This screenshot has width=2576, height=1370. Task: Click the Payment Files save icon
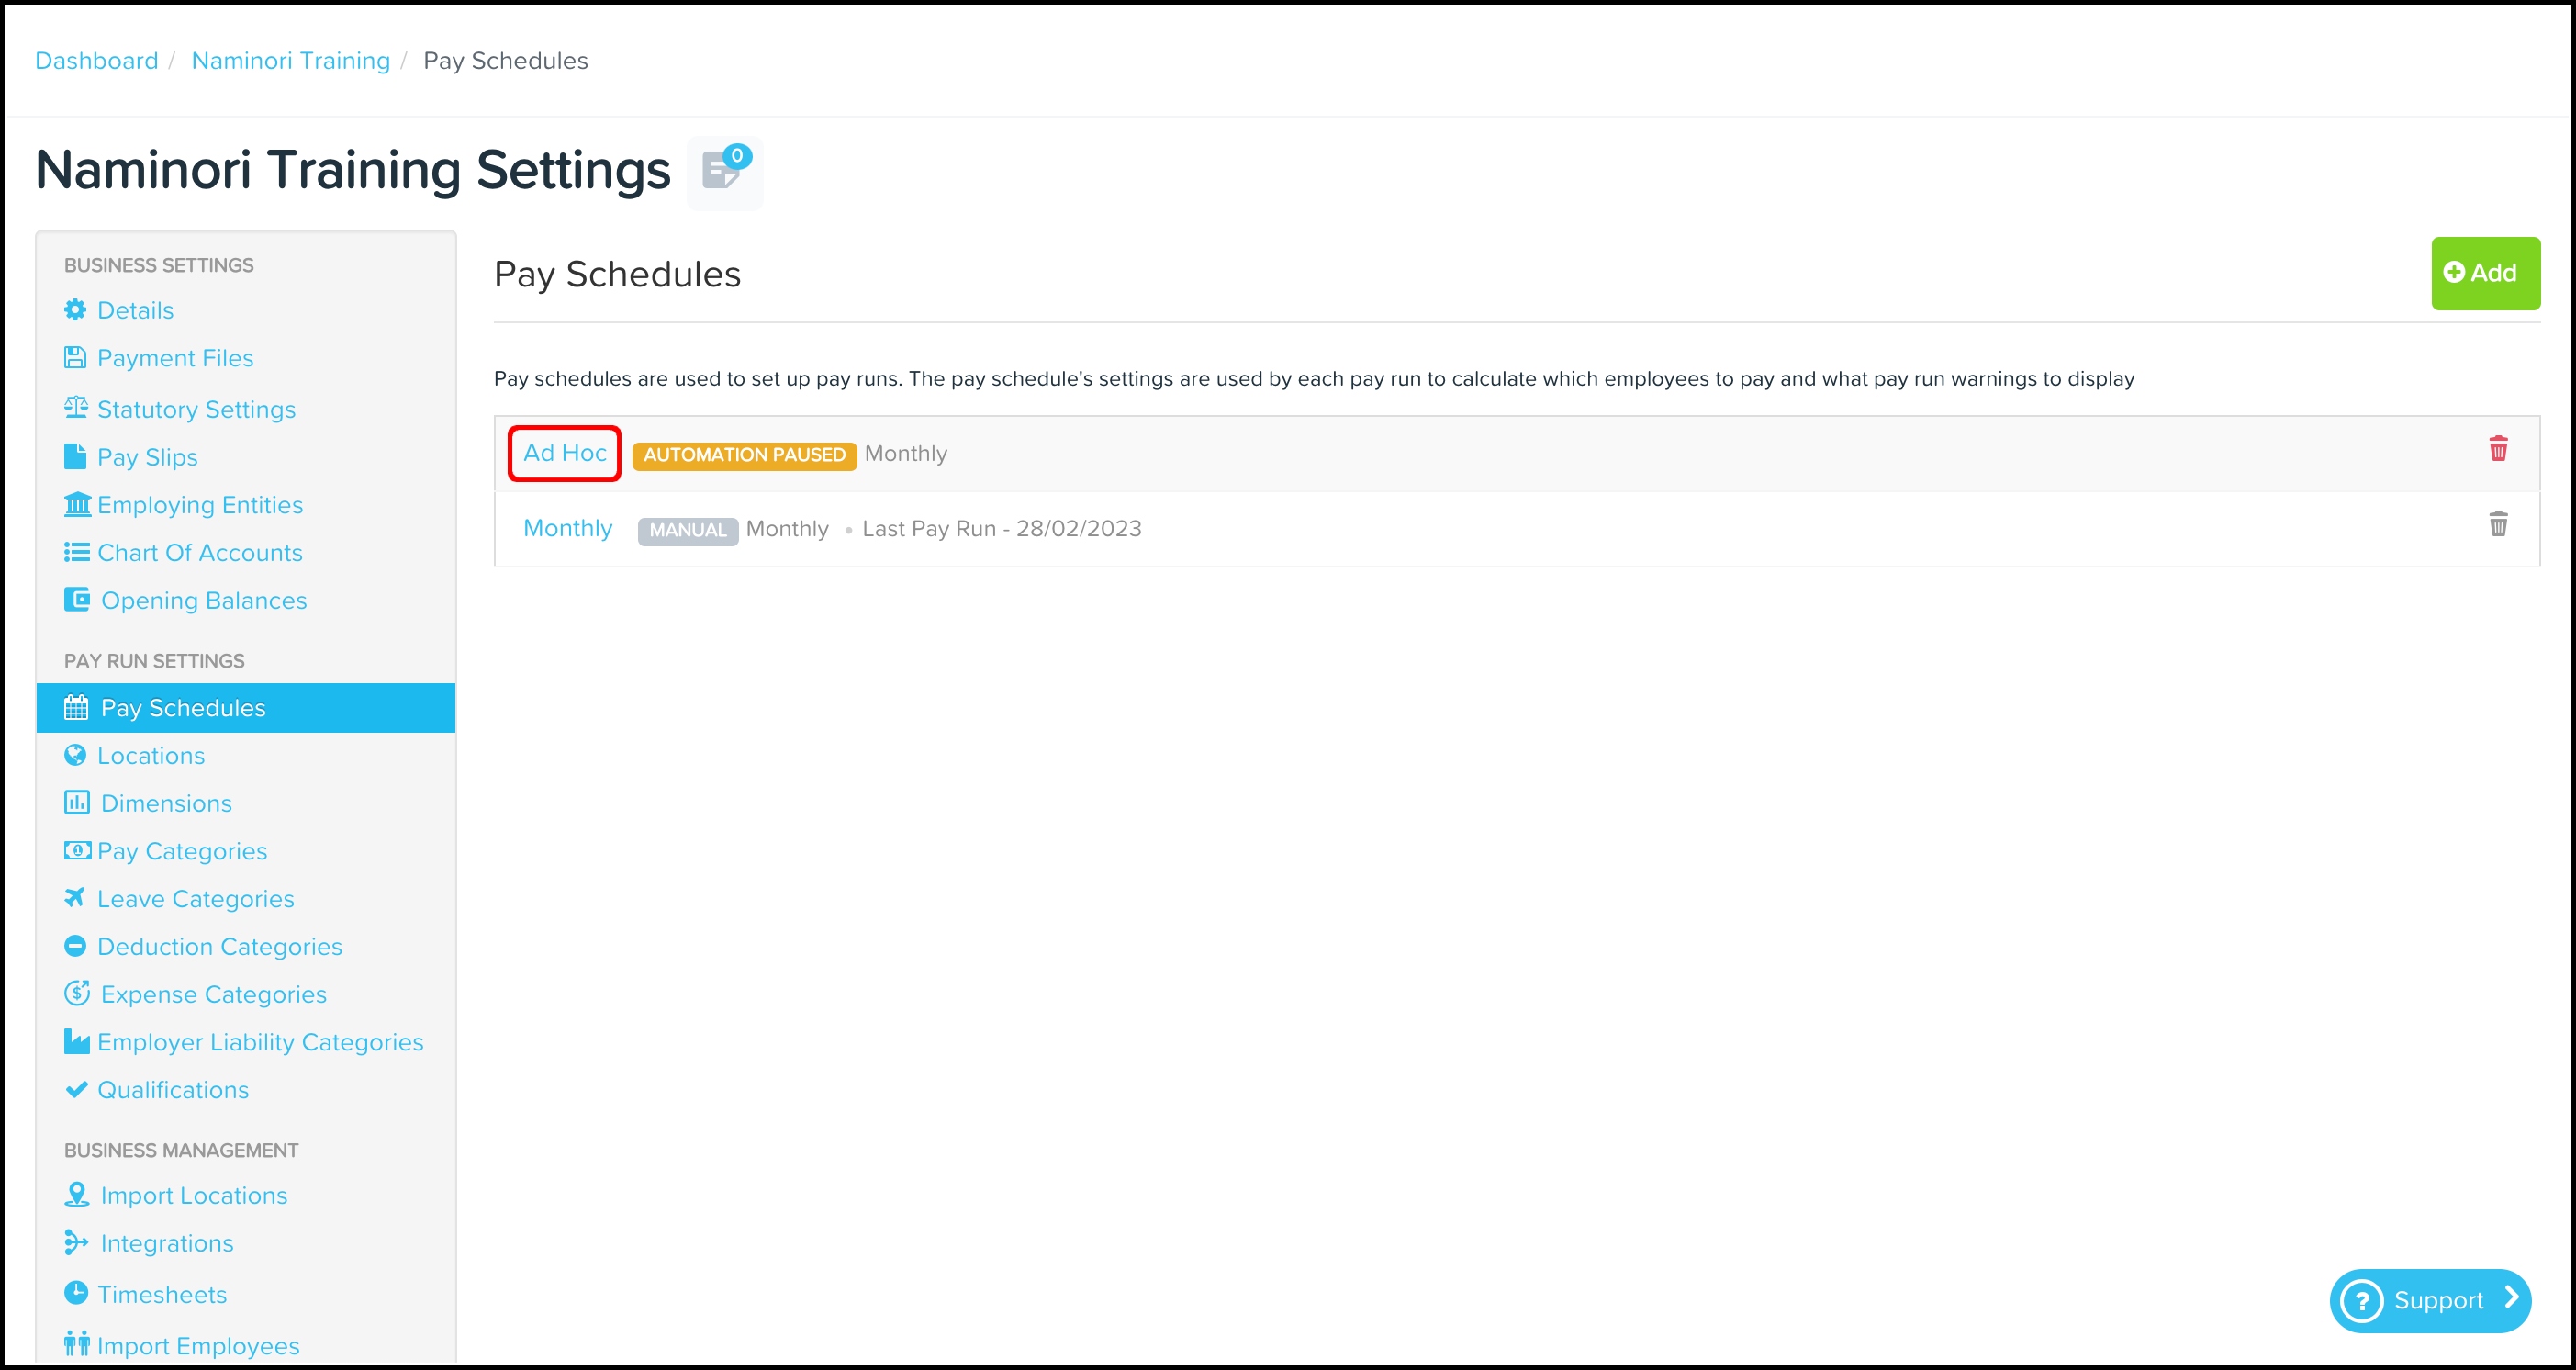(75, 358)
